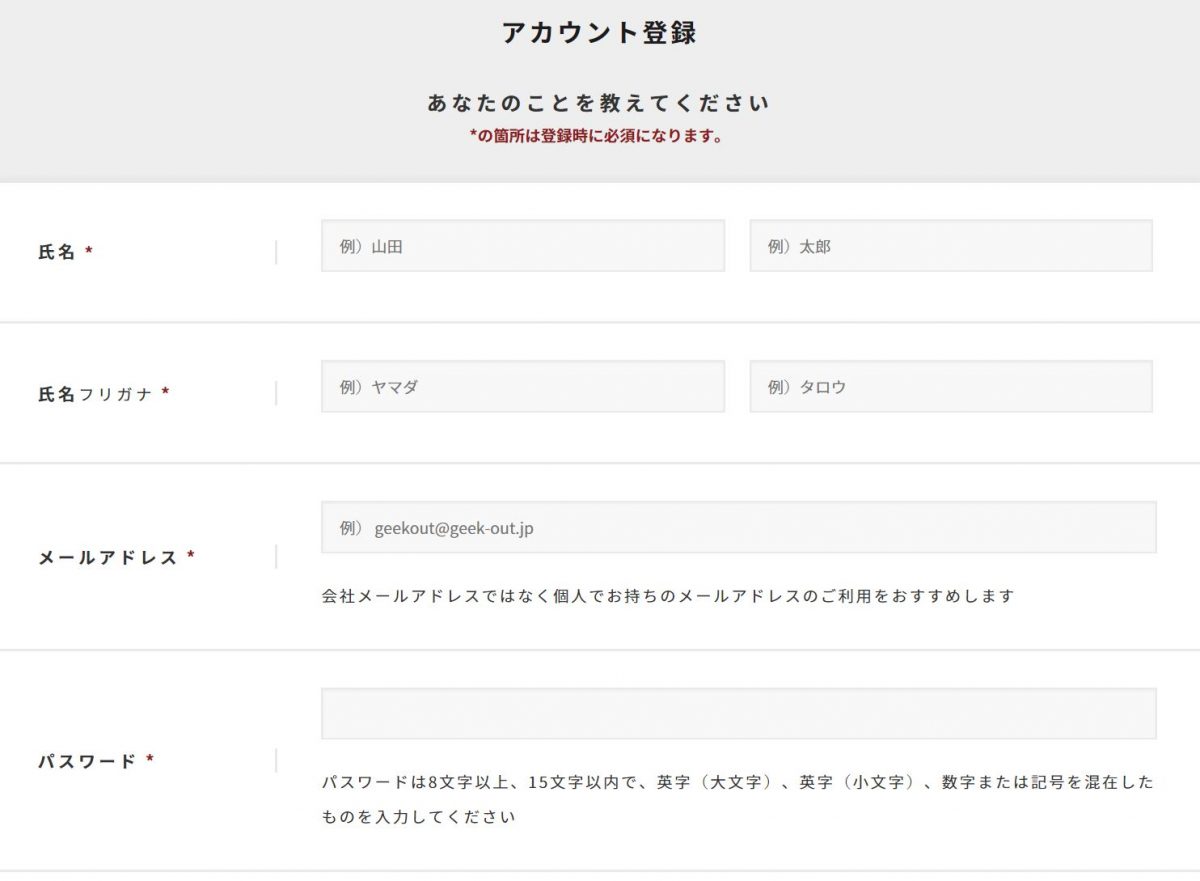Click the 氏名 field label
This screenshot has height=881, width=1200.
[x=57, y=252]
